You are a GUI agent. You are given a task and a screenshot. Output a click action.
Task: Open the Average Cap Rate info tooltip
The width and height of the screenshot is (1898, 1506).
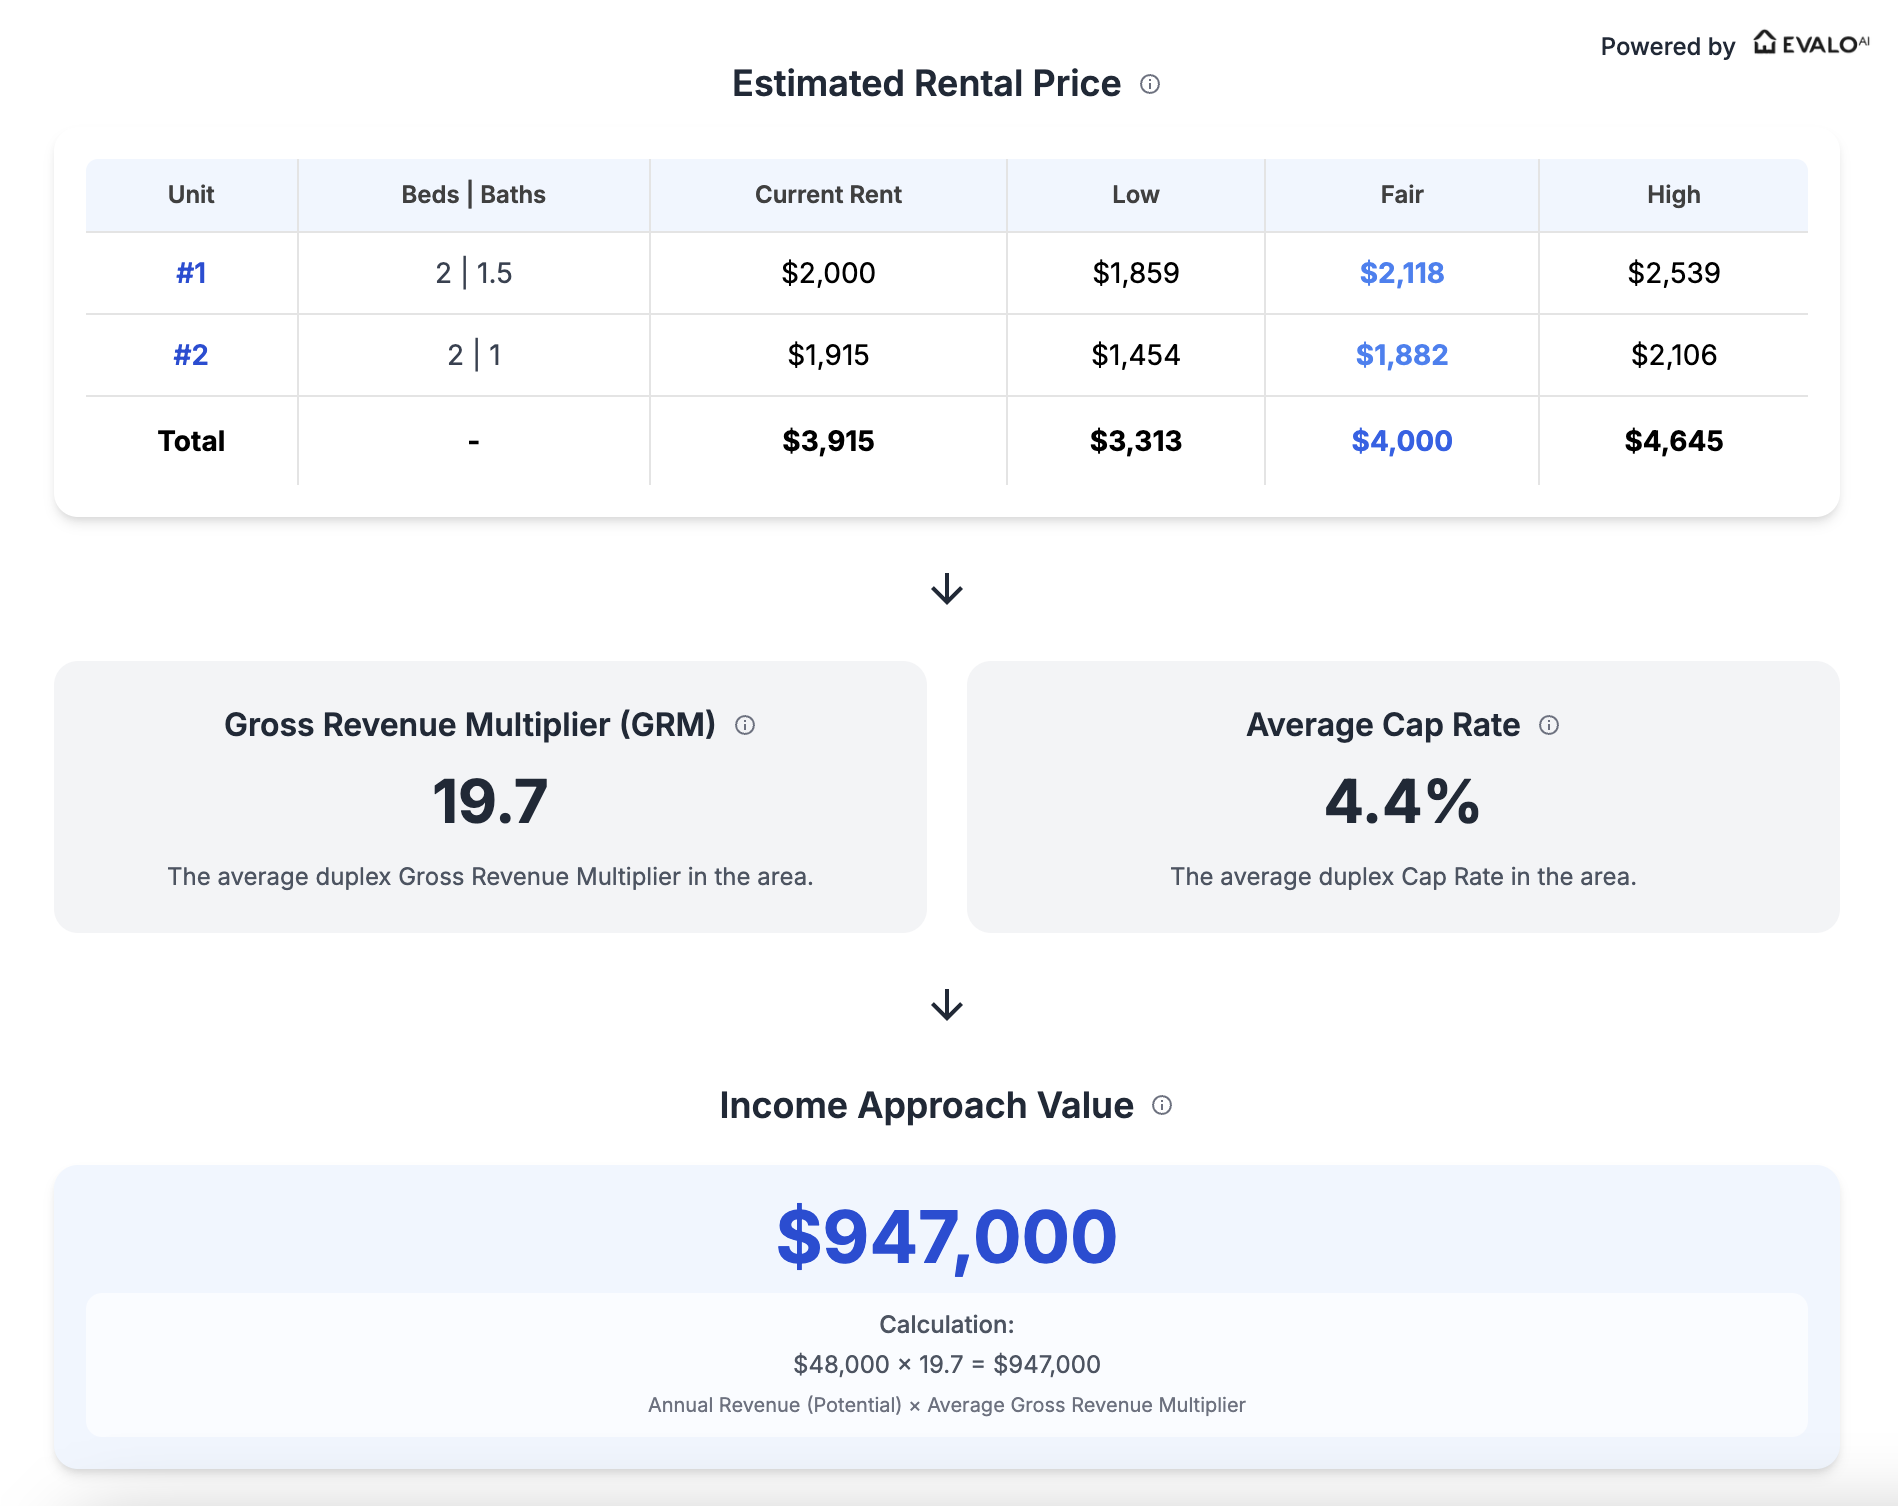(x=1549, y=726)
